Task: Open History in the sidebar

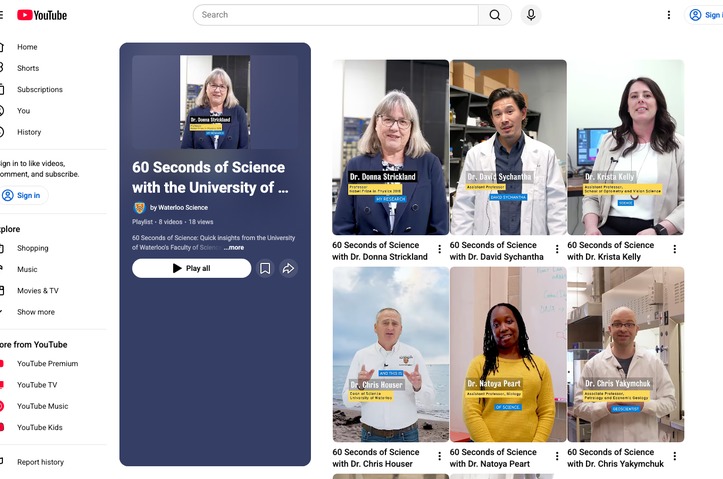Action: click(28, 132)
